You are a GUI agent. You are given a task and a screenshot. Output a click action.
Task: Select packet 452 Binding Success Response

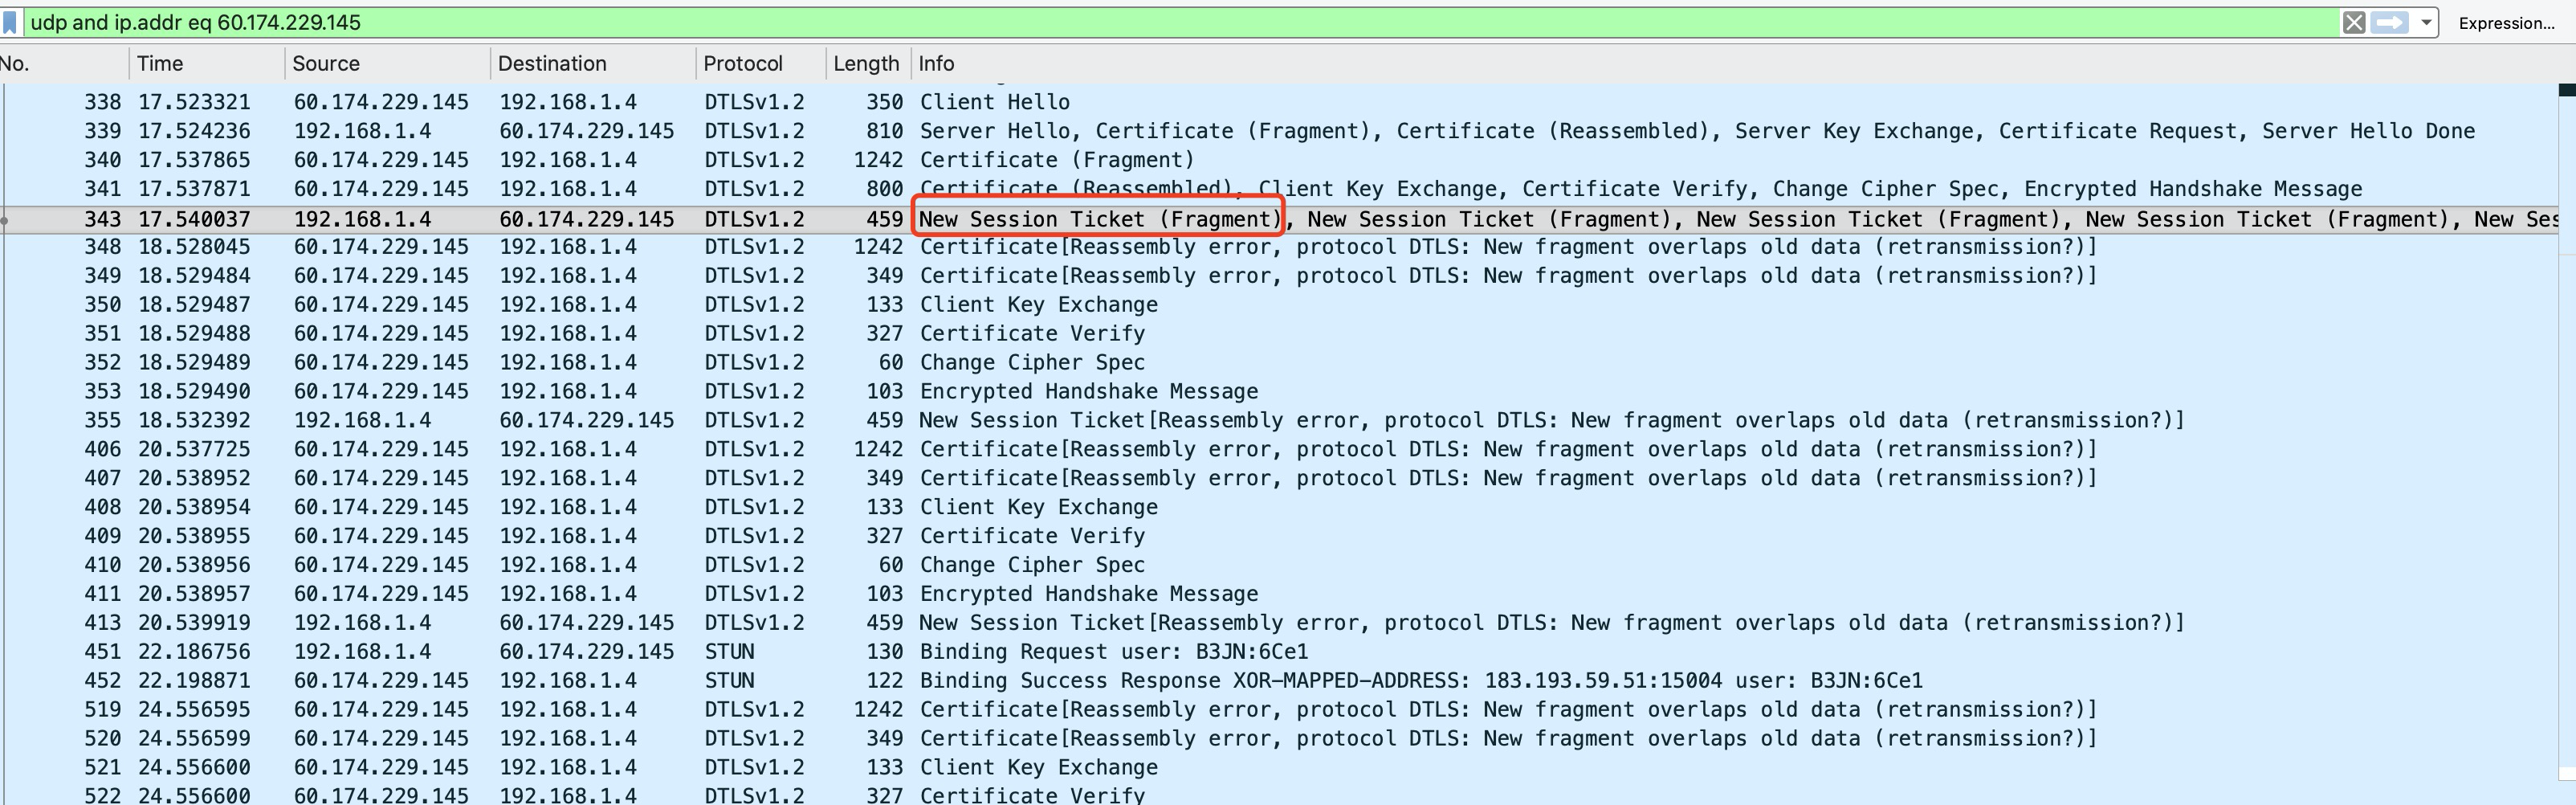tap(1280, 682)
